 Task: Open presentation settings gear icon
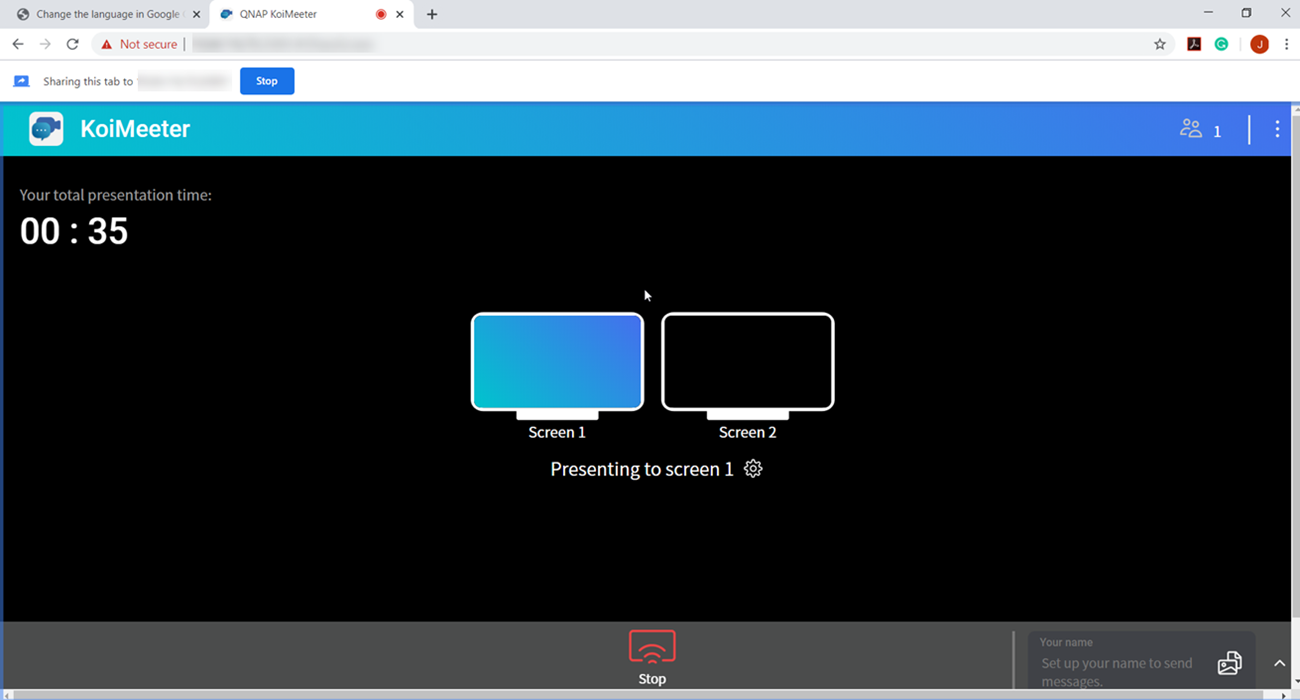coord(753,469)
